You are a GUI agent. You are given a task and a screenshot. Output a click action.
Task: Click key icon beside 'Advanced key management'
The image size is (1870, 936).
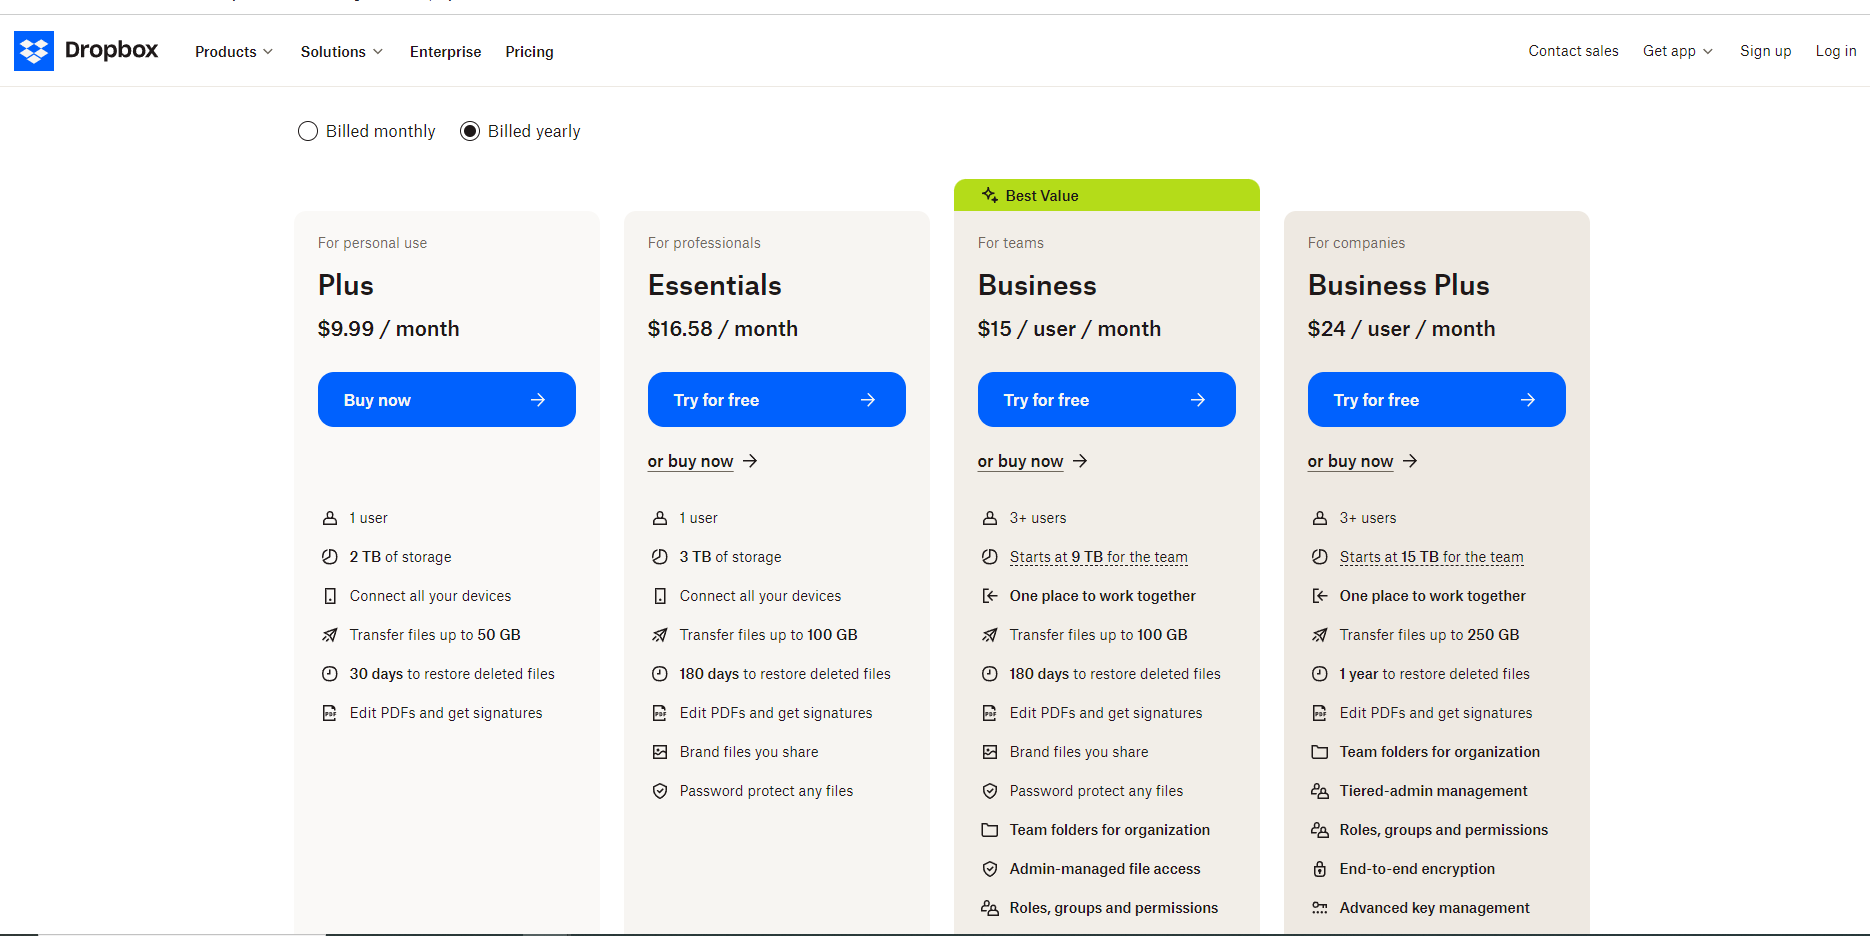point(1320,908)
